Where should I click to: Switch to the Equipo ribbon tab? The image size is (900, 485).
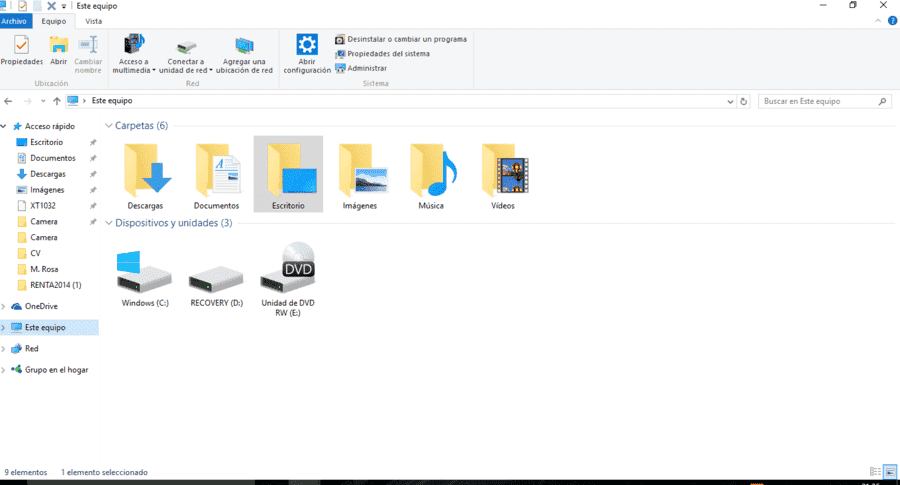53,21
